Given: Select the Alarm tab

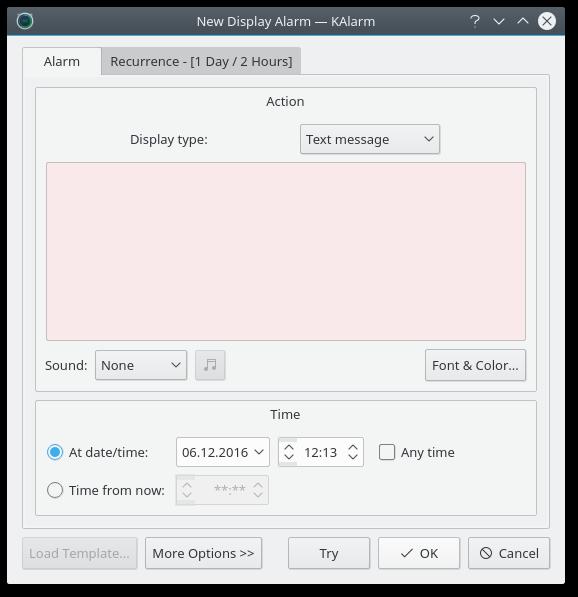Looking at the screenshot, I should 62,61.
